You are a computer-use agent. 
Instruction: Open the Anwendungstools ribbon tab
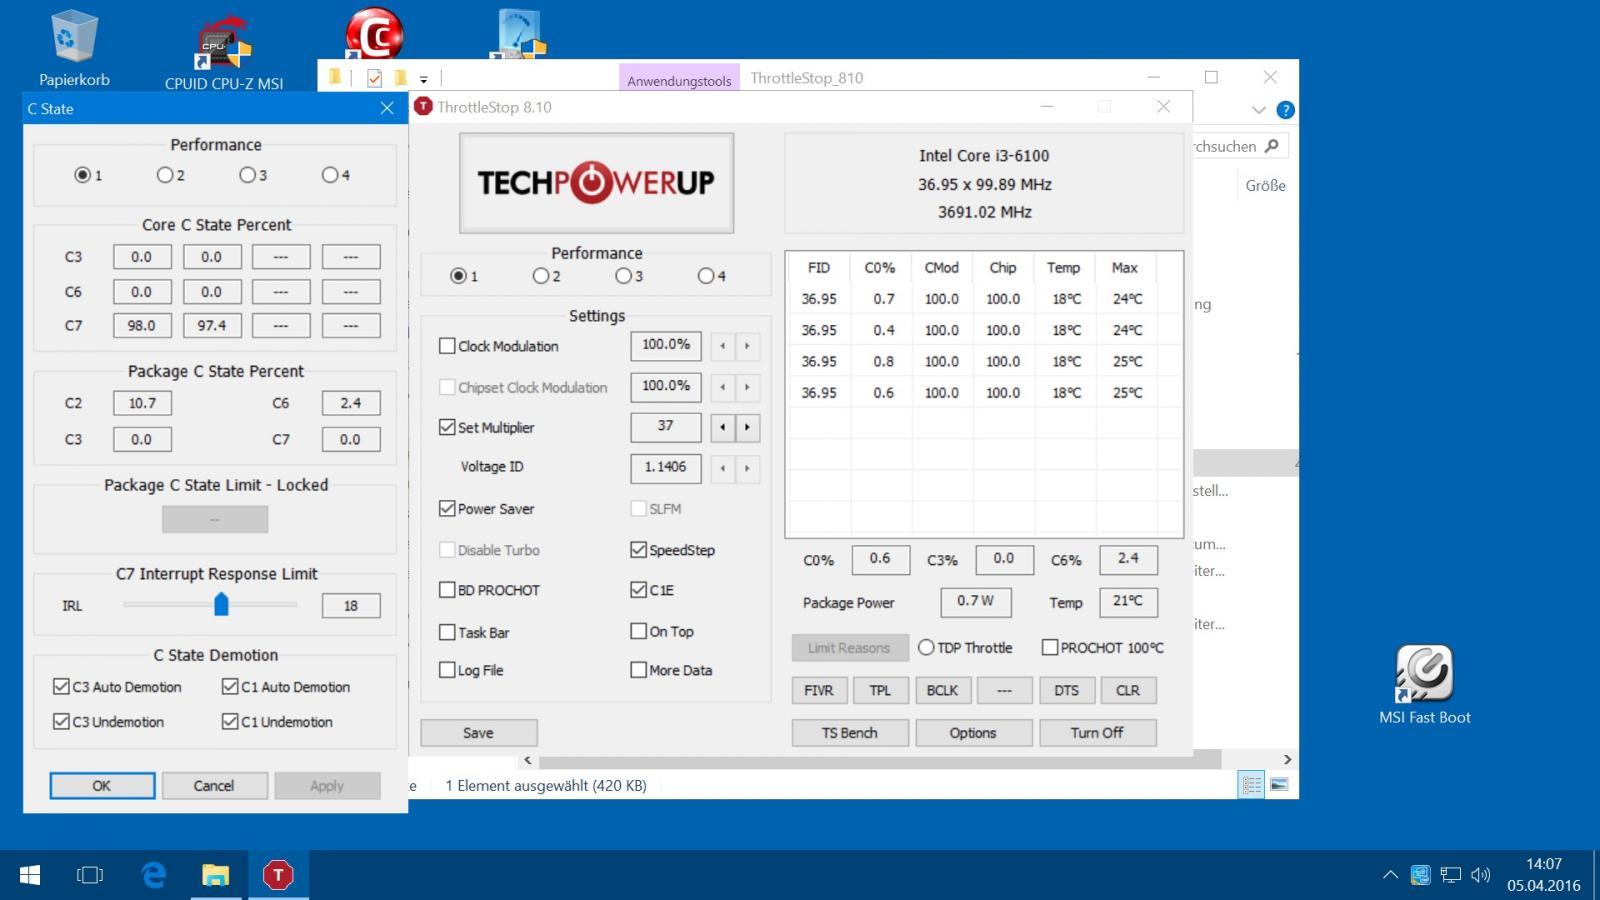pyautogui.click(x=679, y=79)
